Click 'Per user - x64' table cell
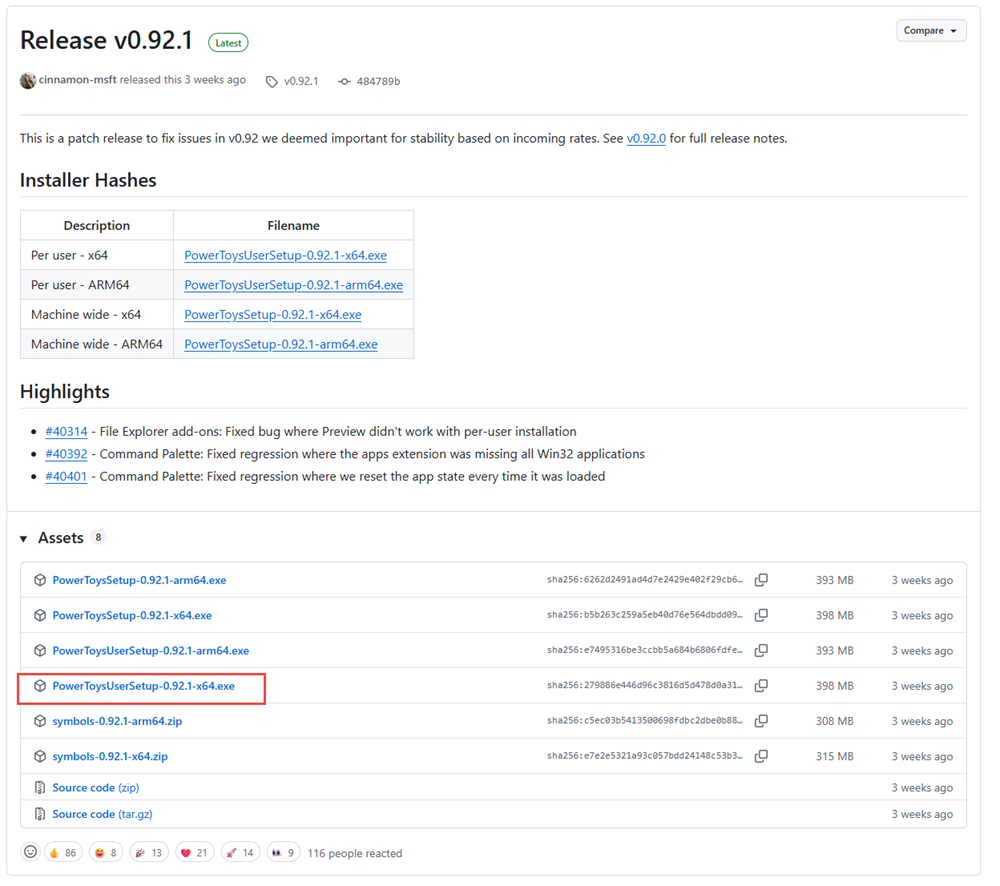The width and height of the screenshot is (1000, 886). (x=97, y=255)
